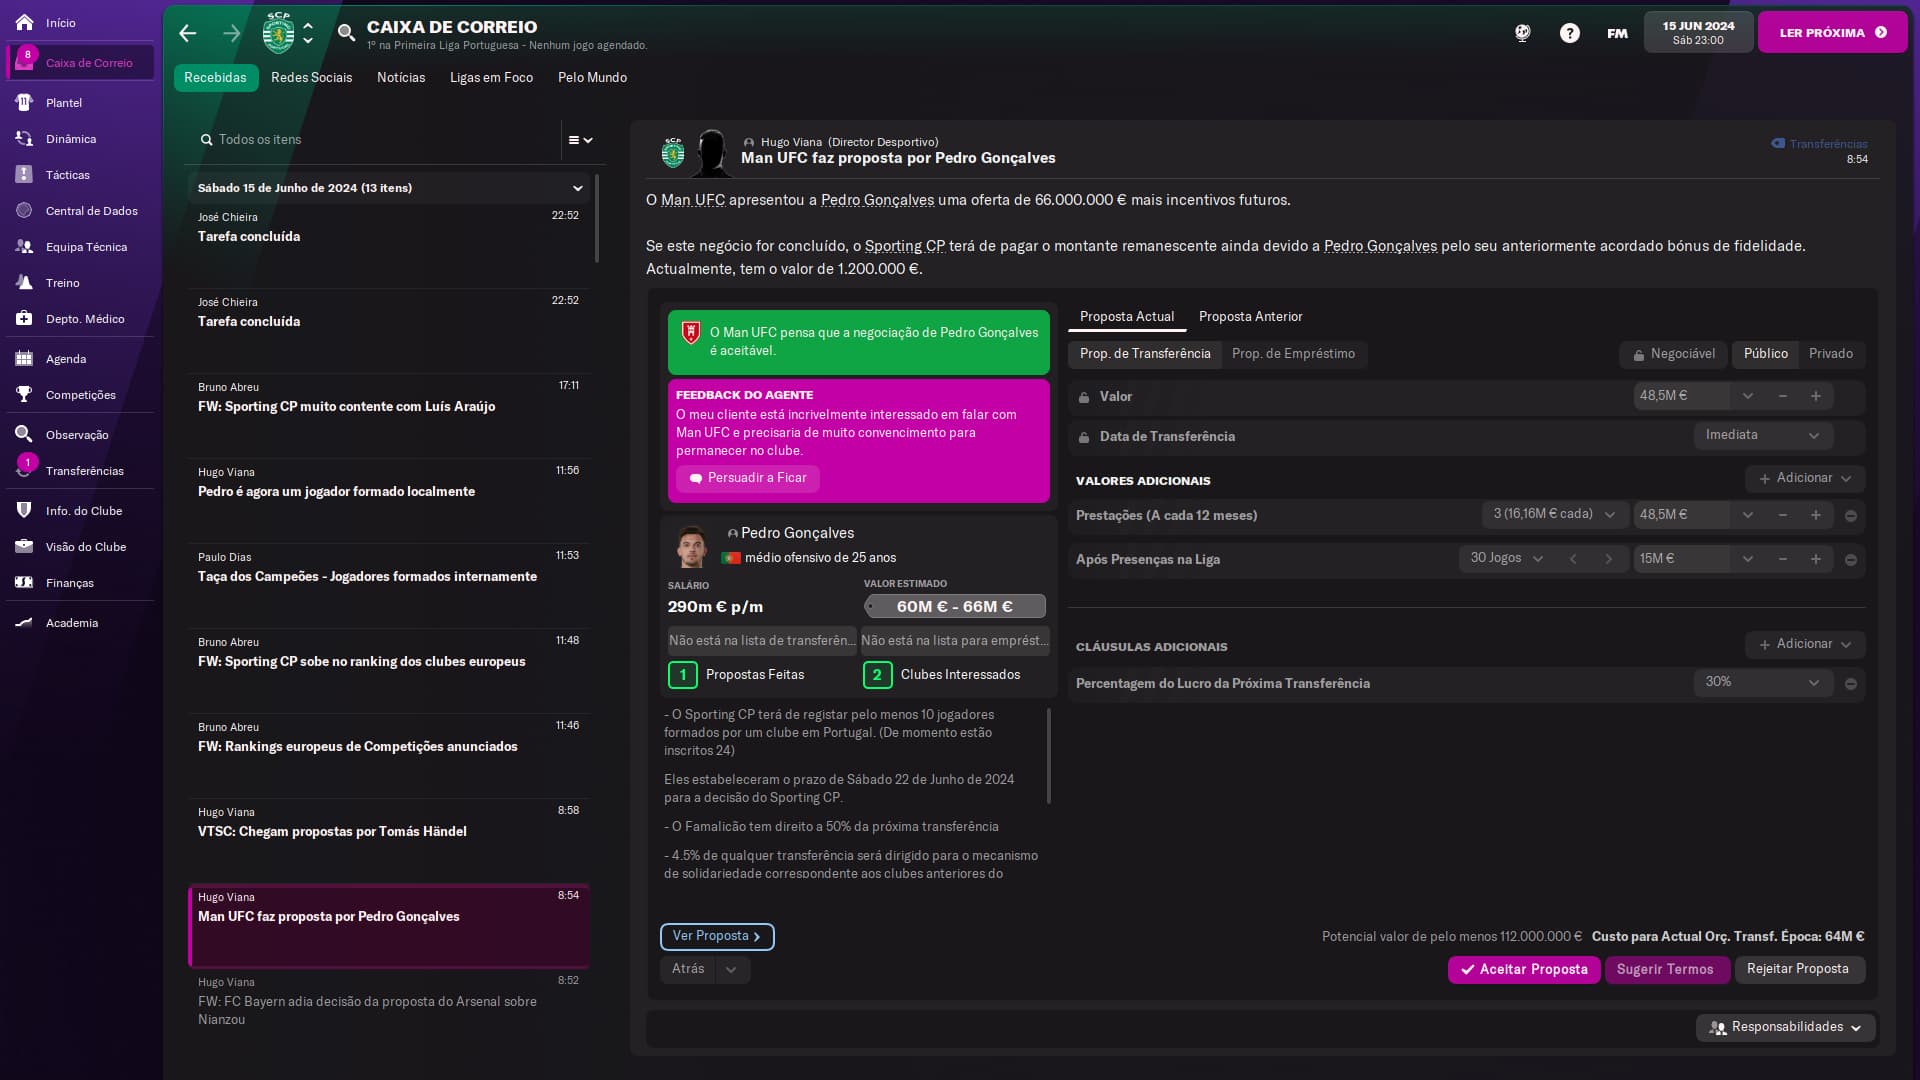This screenshot has height=1080, width=1920.
Task: Open Depto. Médico medical icon
Action: click(x=24, y=318)
